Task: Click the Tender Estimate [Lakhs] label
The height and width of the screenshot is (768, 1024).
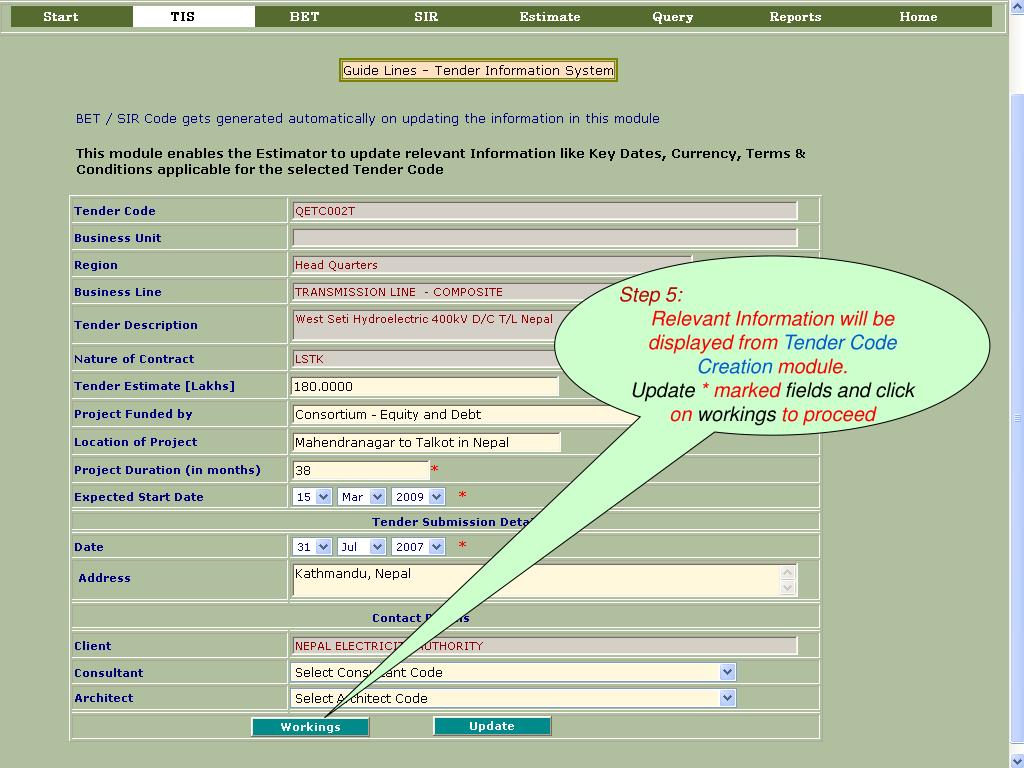Action: click(x=154, y=386)
